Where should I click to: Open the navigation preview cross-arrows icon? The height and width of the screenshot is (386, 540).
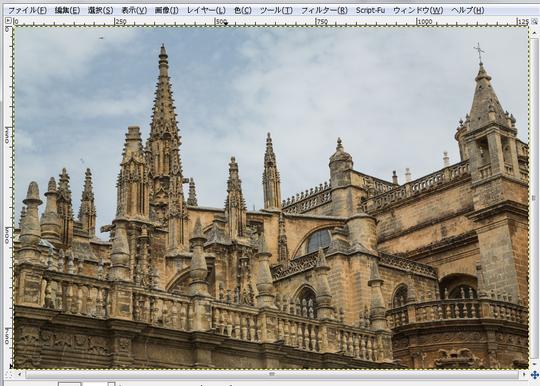click(534, 375)
